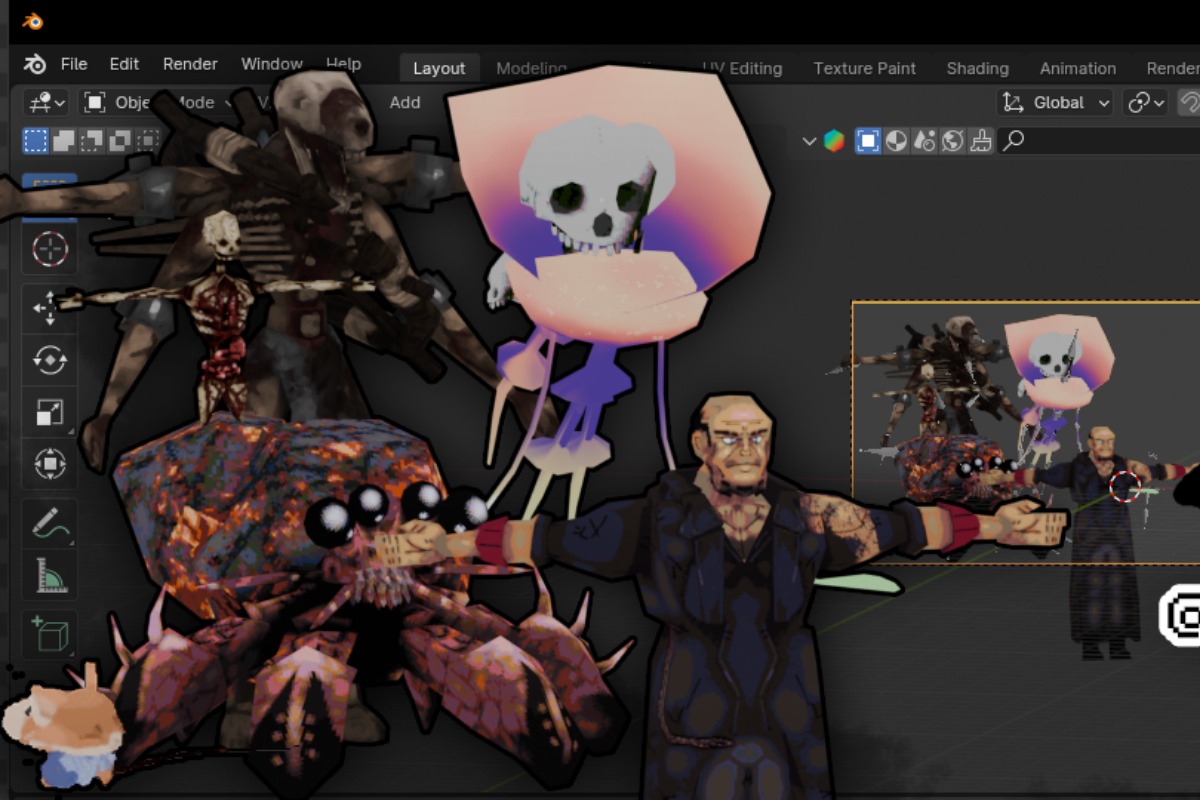The height and width of the screenshot is (800, 1200).
Task: Switch to the Shading workspace tab
Action: click(x=977, y=68)
